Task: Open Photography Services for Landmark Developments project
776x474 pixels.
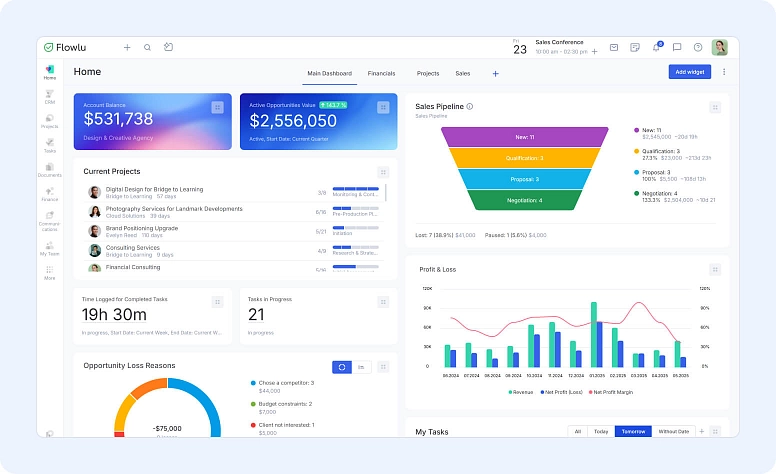Action: [174, 209]
